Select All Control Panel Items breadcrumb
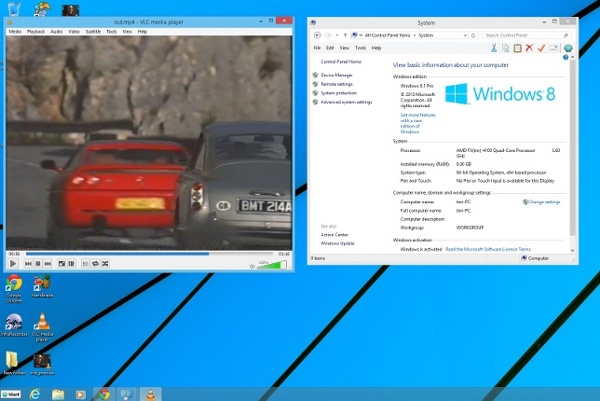 point(387,35)
